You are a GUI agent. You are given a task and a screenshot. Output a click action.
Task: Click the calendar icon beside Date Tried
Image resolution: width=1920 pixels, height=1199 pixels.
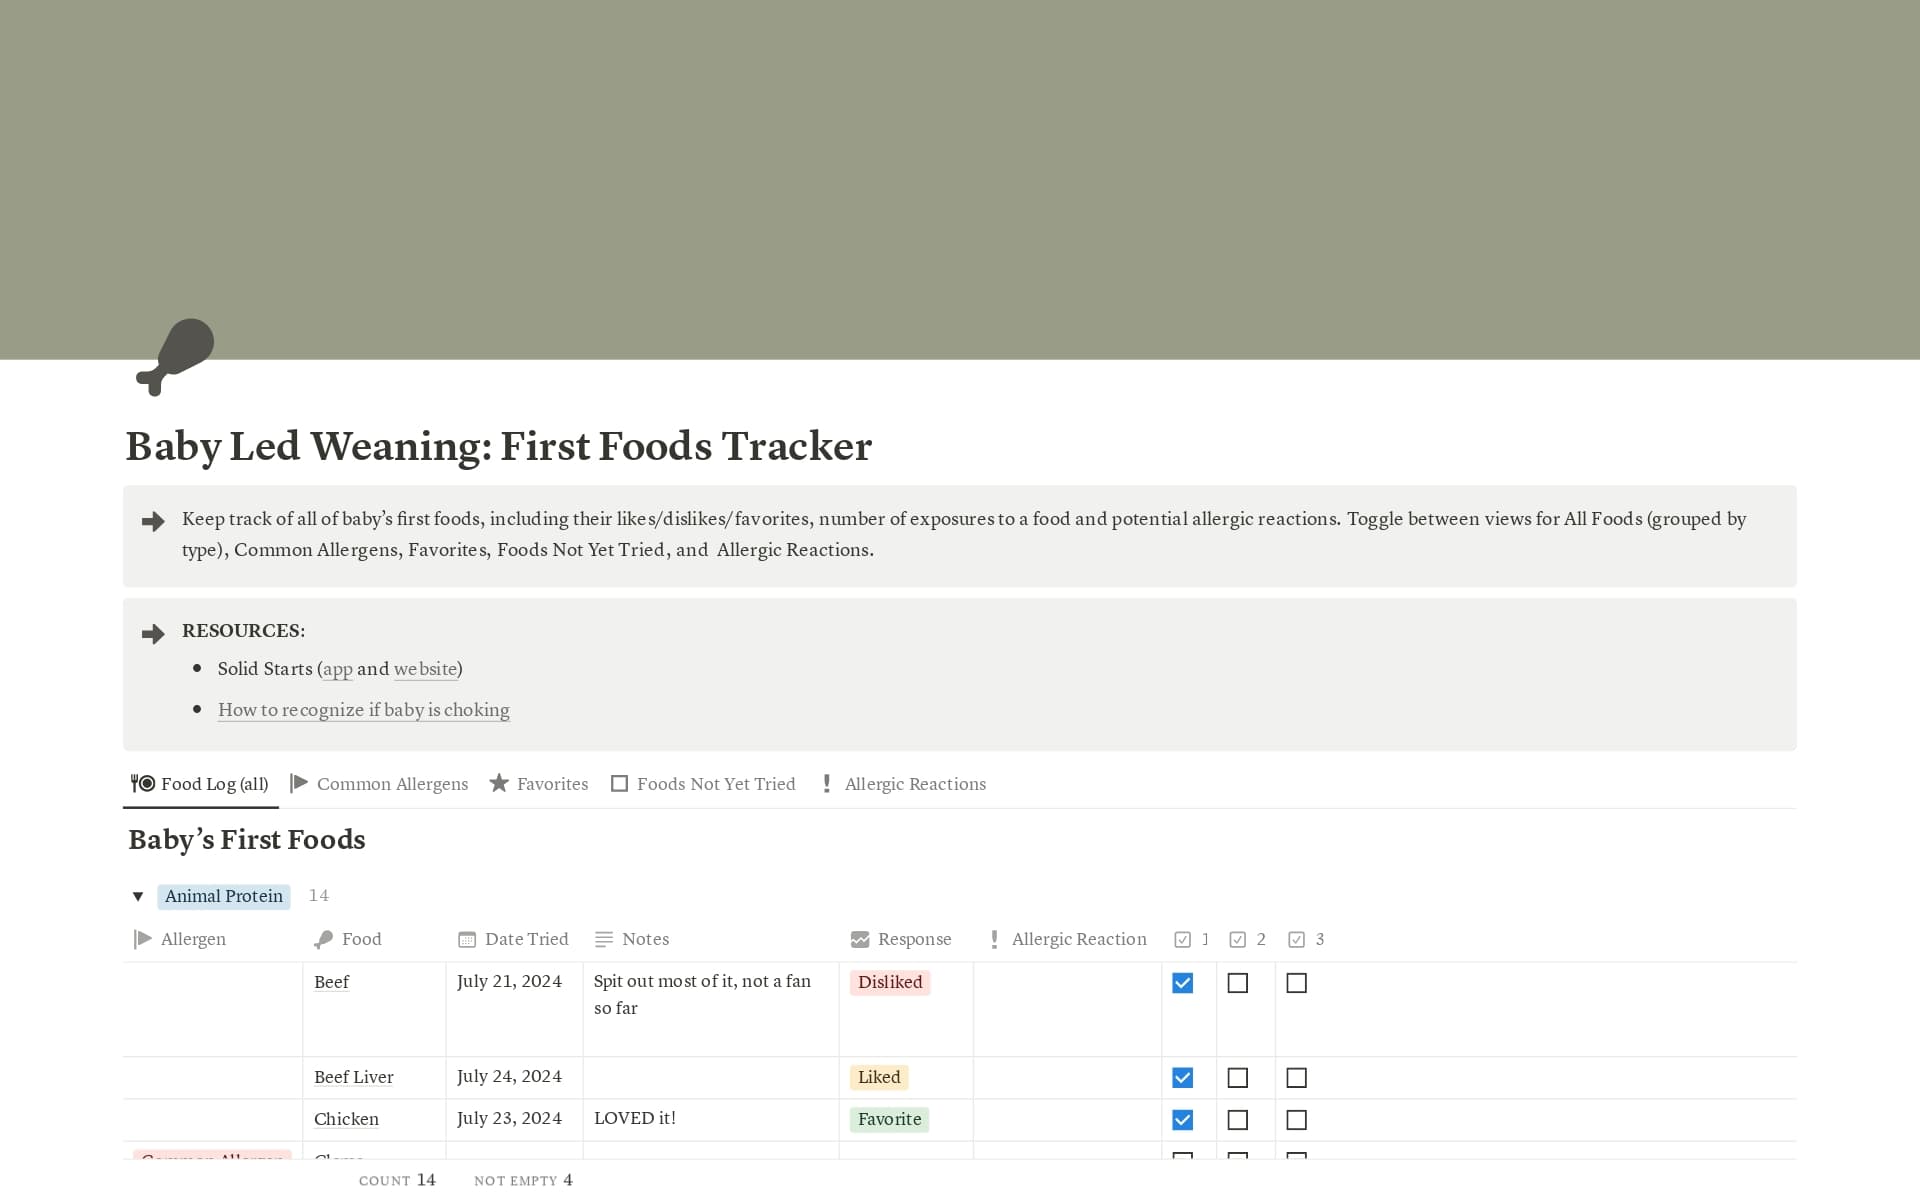tap(466, 939)
